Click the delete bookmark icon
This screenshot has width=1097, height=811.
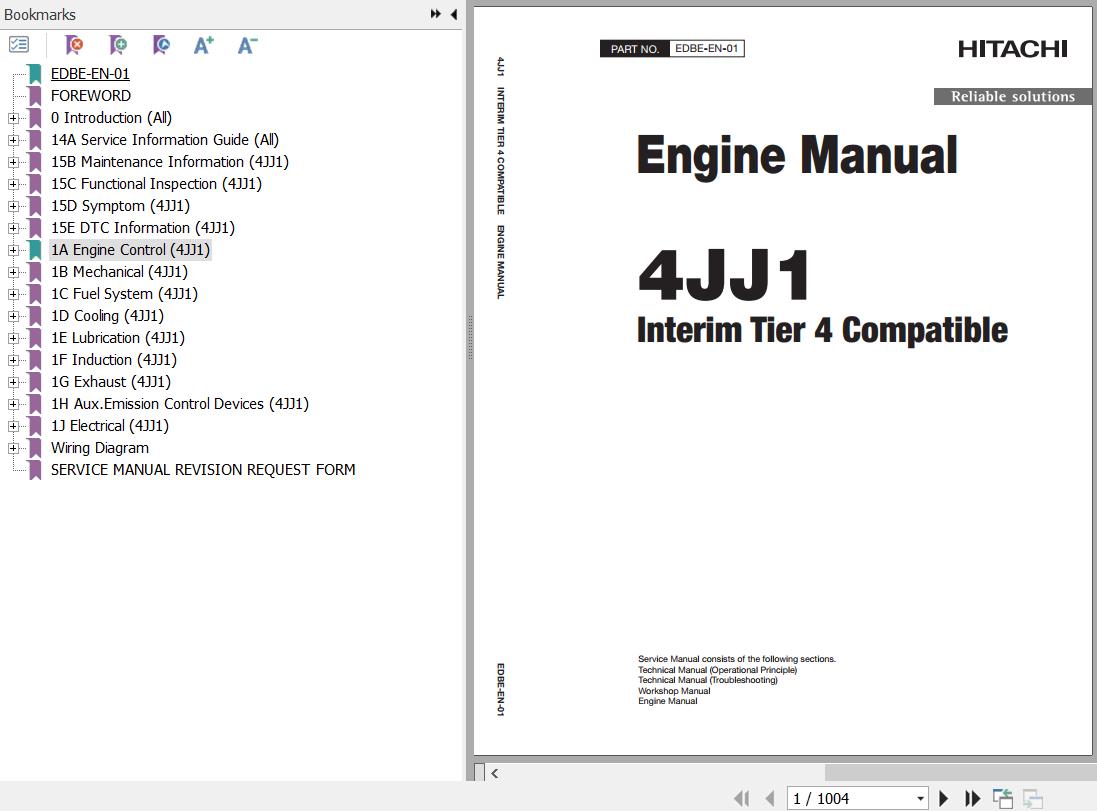pos(73,45)
